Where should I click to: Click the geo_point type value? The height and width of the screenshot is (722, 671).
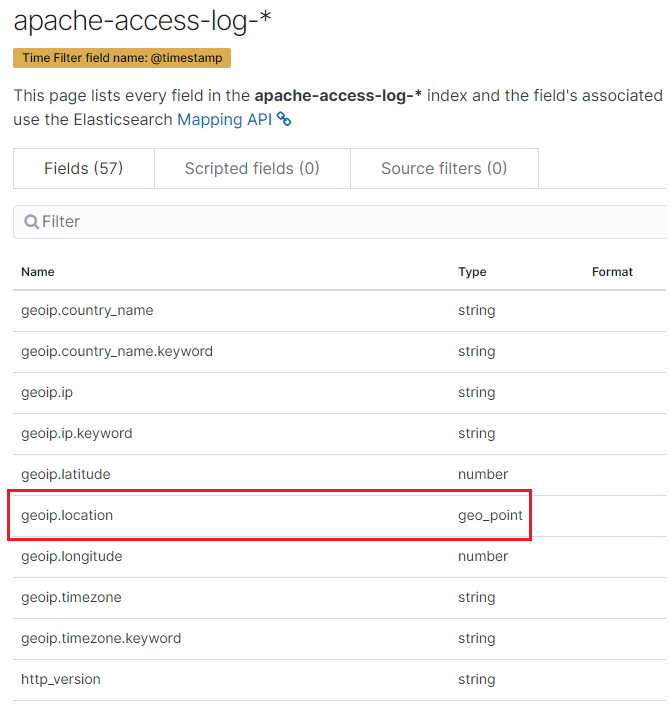pos(490,516)
